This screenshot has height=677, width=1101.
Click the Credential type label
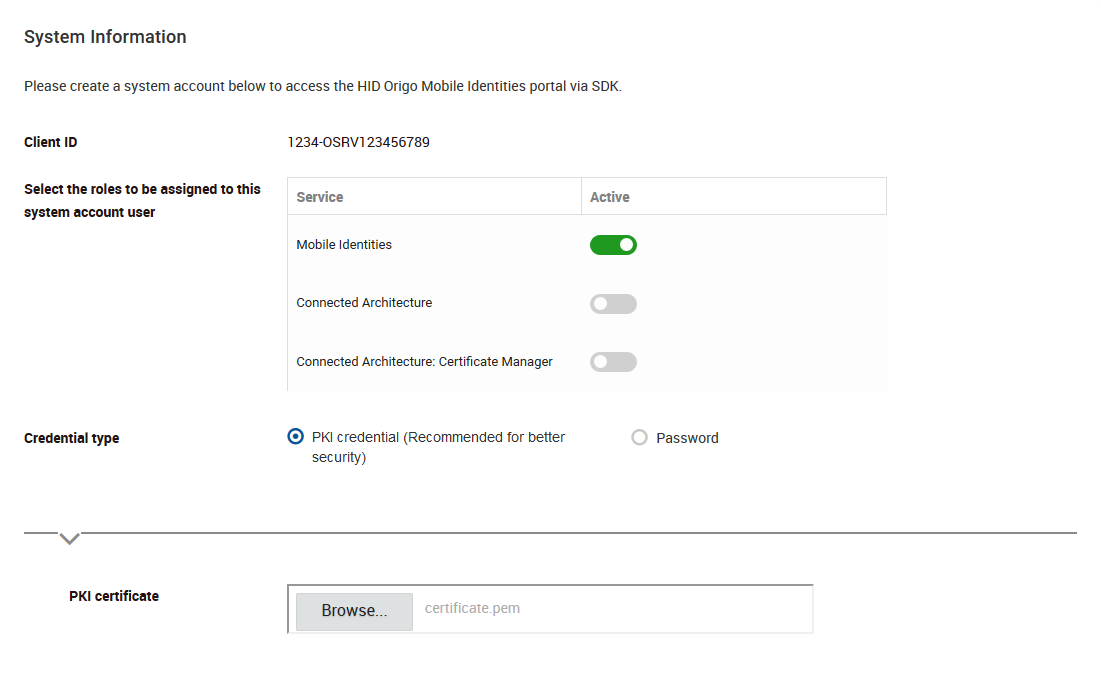click(71, 438)
